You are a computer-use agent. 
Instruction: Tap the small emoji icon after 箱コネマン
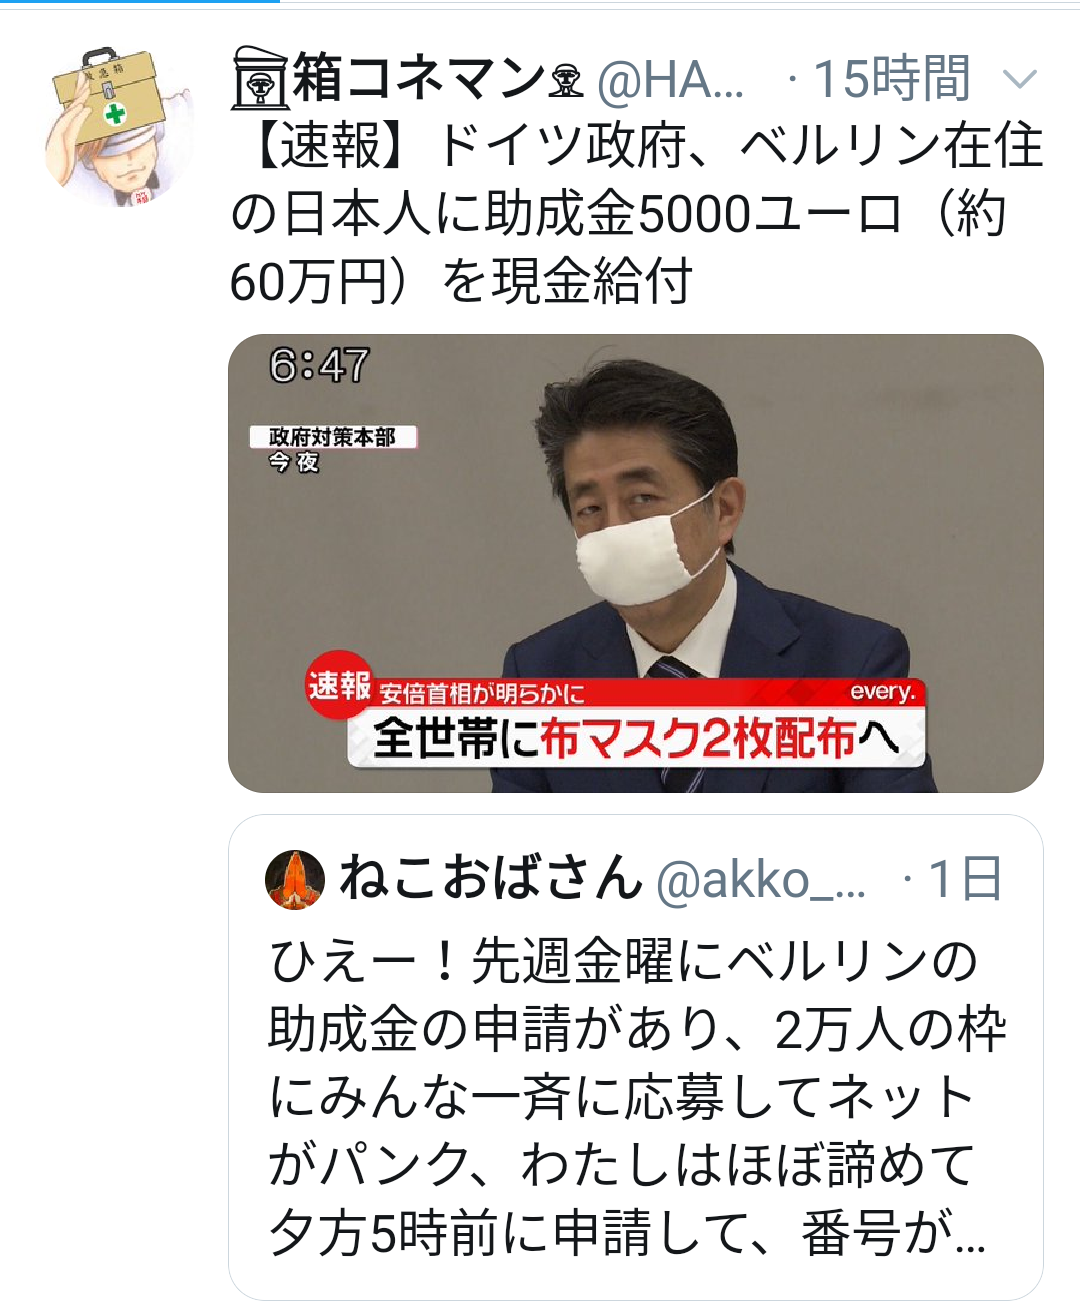(566, 80)
